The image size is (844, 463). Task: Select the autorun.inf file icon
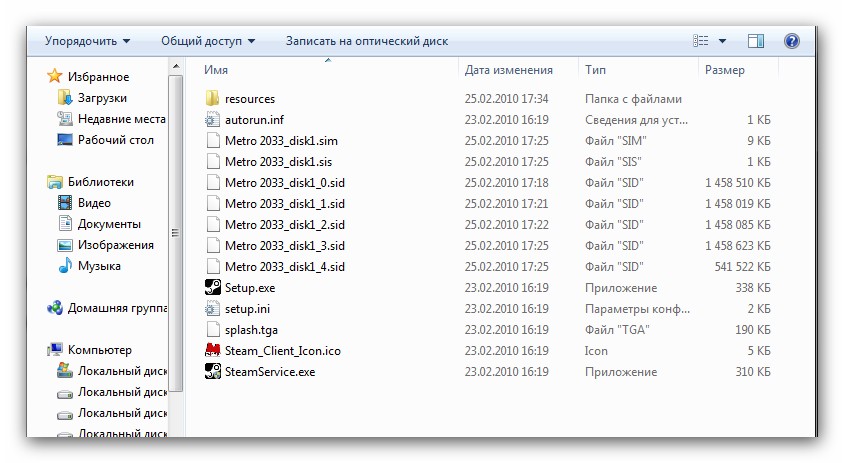coord(213,120)
